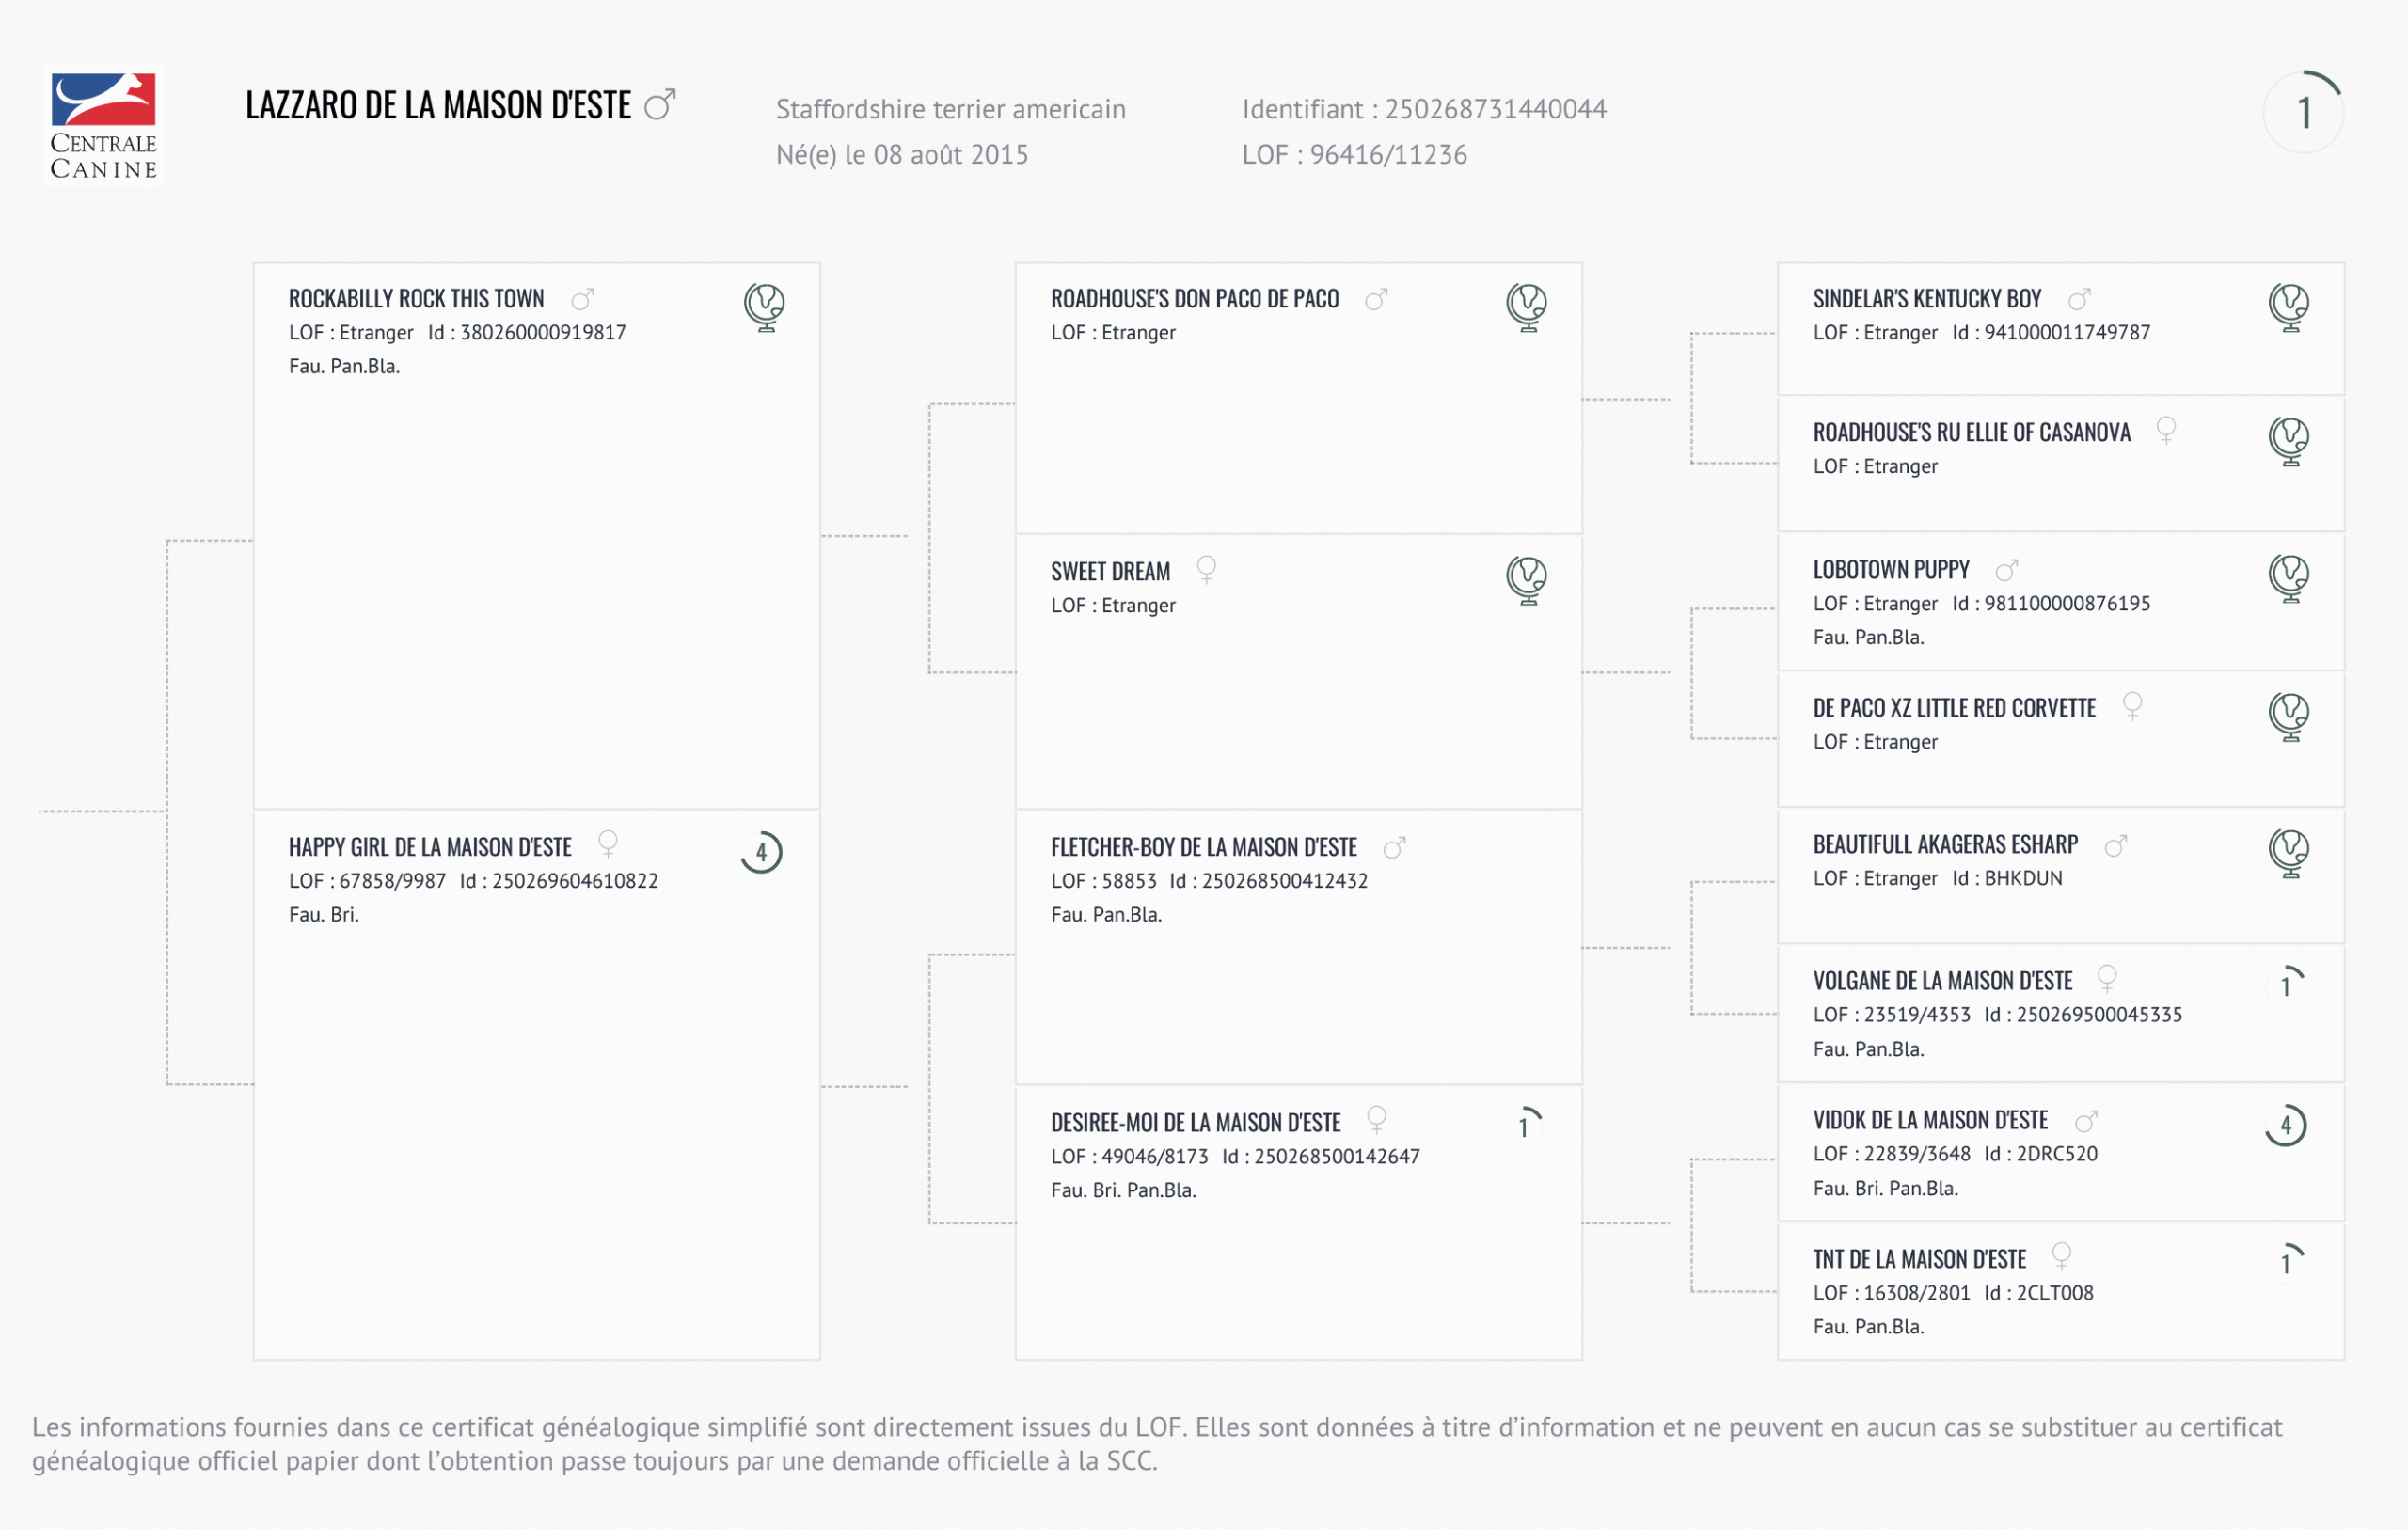Click rating 4 badge on Vidok card

[2286, 1126]
